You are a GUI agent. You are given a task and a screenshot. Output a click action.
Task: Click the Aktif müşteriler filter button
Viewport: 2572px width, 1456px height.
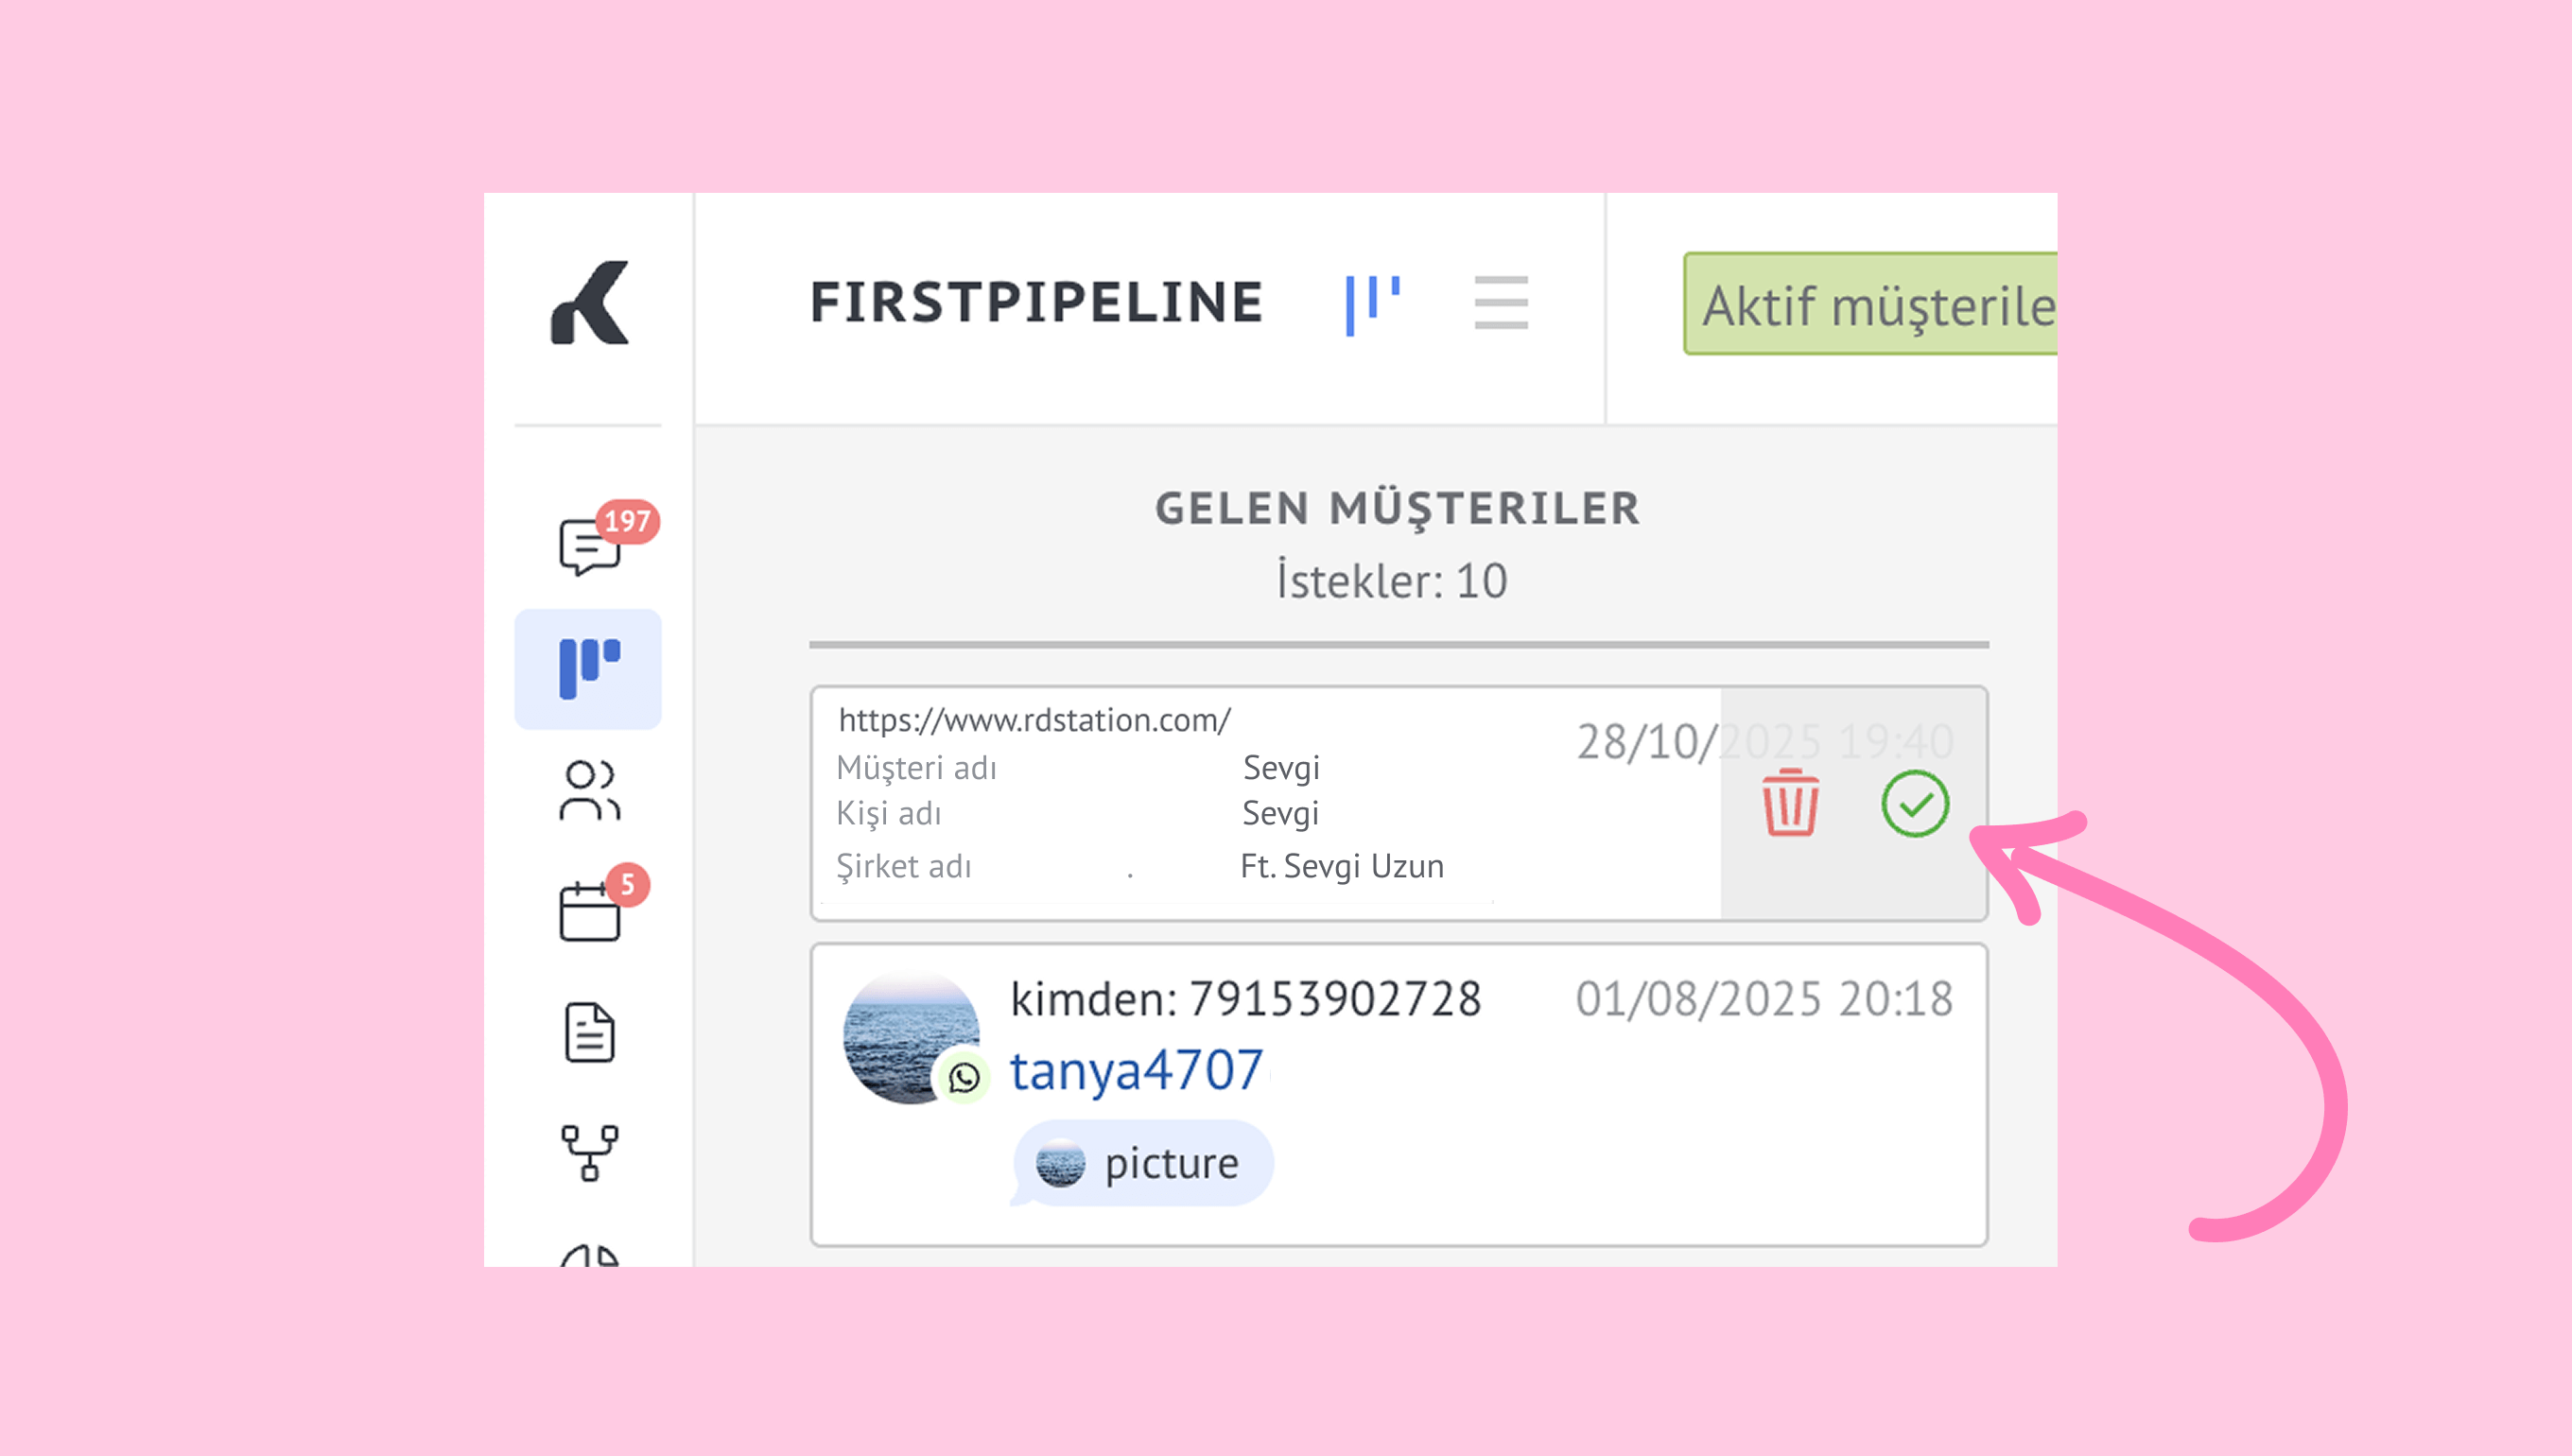coord(1870,304)
